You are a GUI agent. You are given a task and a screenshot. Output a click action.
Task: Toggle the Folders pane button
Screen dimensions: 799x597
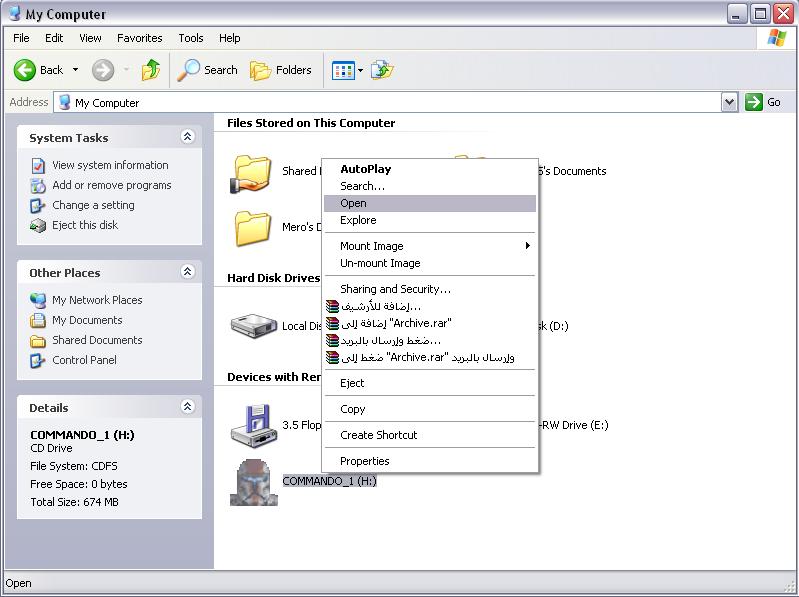281,70
